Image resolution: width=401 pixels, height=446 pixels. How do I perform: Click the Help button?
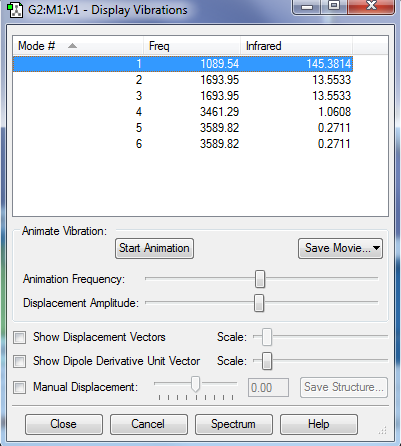click(x=319, y=424)
